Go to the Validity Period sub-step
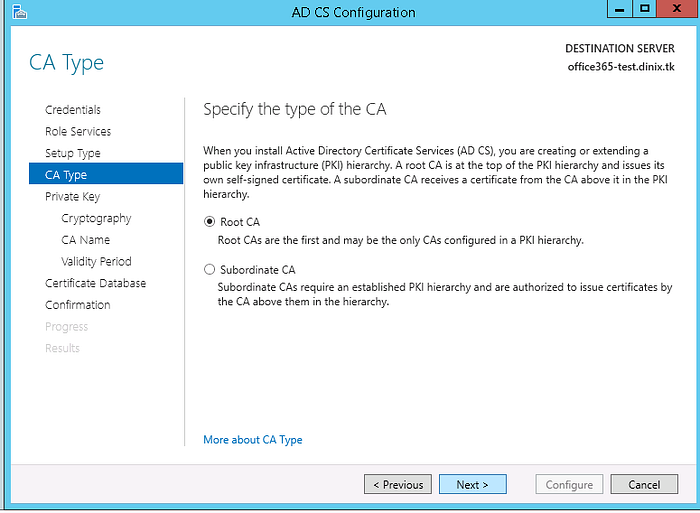 click(96, 261)
